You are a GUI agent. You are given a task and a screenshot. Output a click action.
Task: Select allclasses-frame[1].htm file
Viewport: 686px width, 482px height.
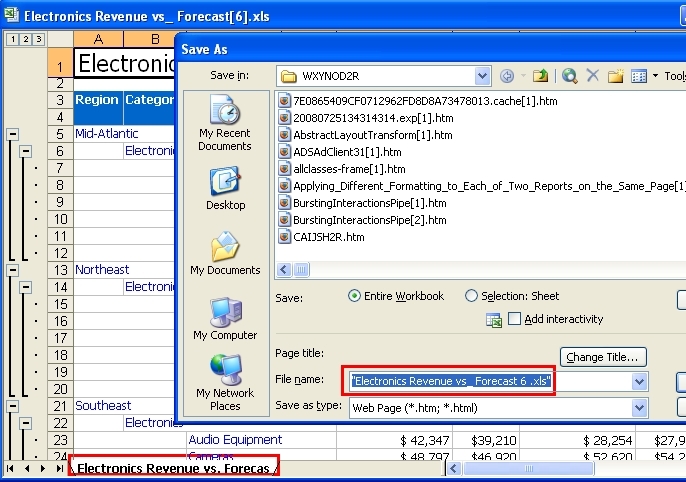(342, 169)
